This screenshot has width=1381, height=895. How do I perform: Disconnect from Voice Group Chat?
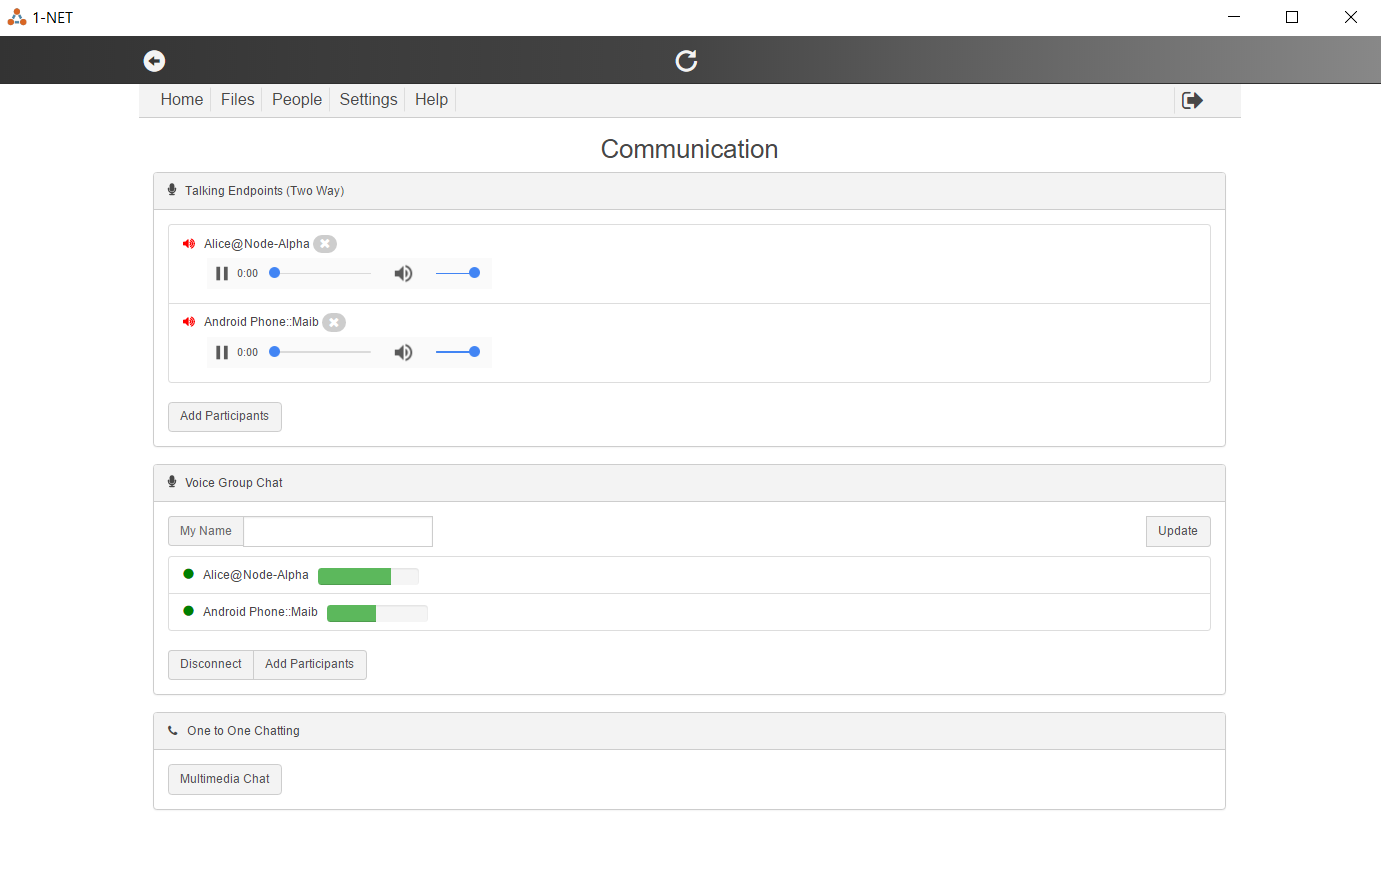click(210, 664)
